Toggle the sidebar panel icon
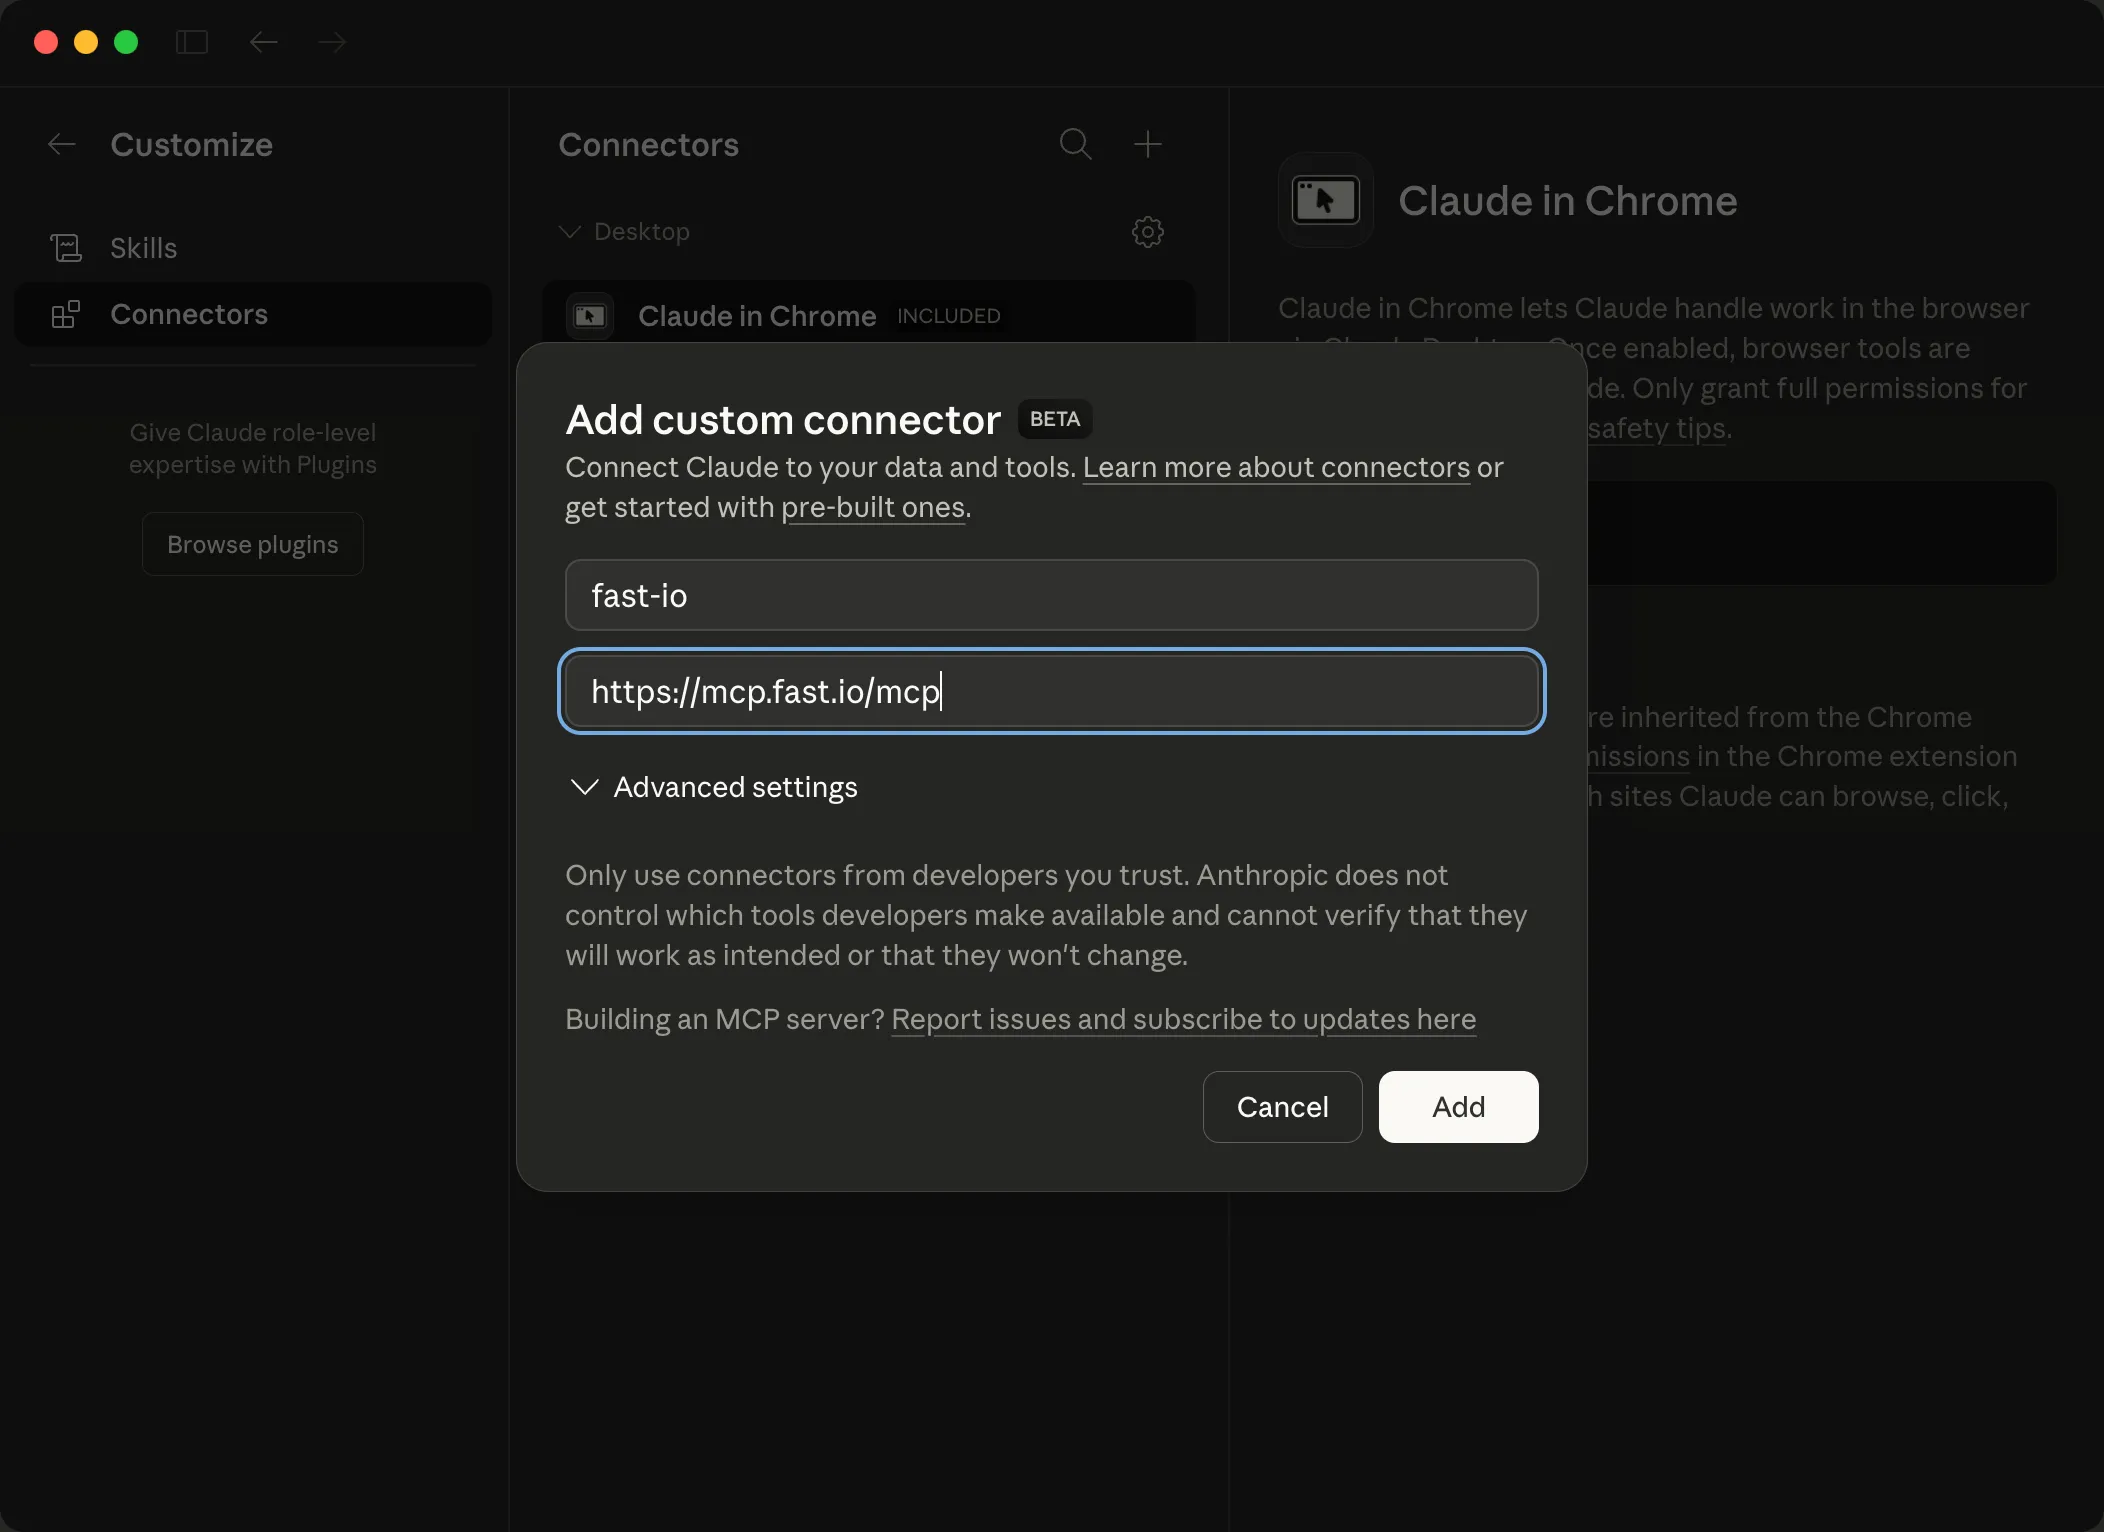Image resolution: width=2104 pixels, height=1532 pixels. [192, 42]
